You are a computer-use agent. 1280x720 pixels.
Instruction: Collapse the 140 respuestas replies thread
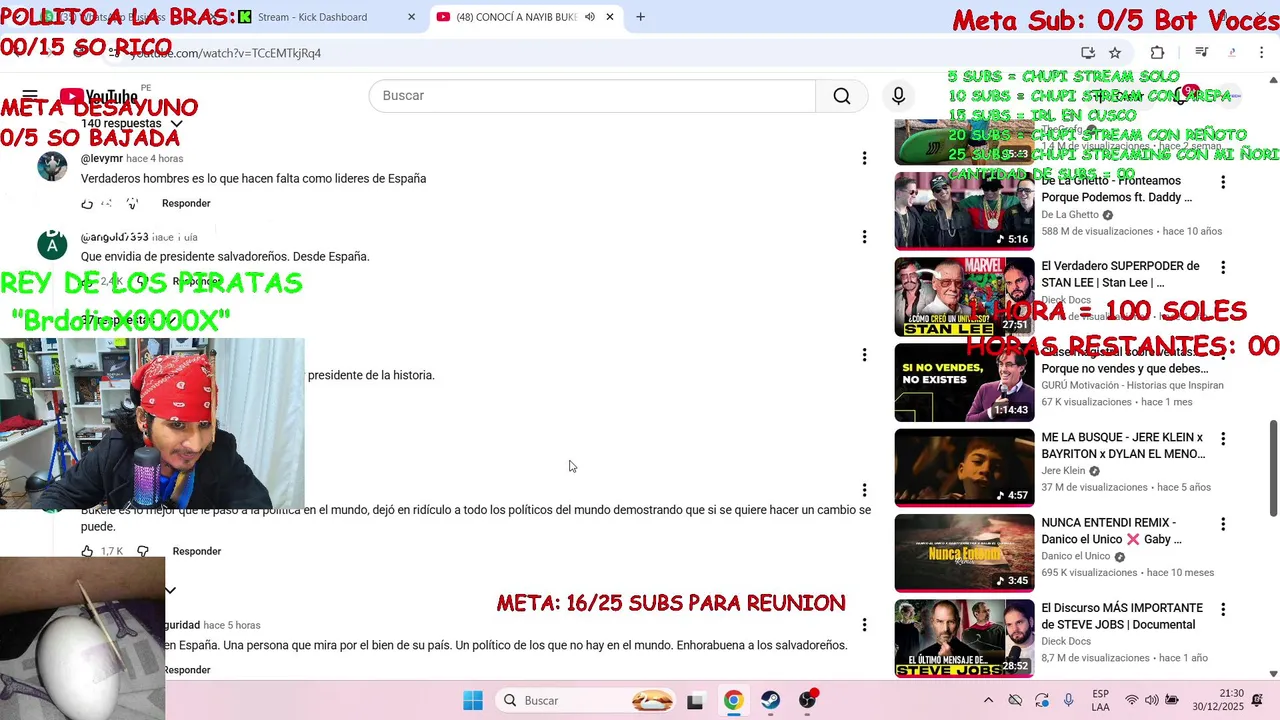click(x=131, y=124)
